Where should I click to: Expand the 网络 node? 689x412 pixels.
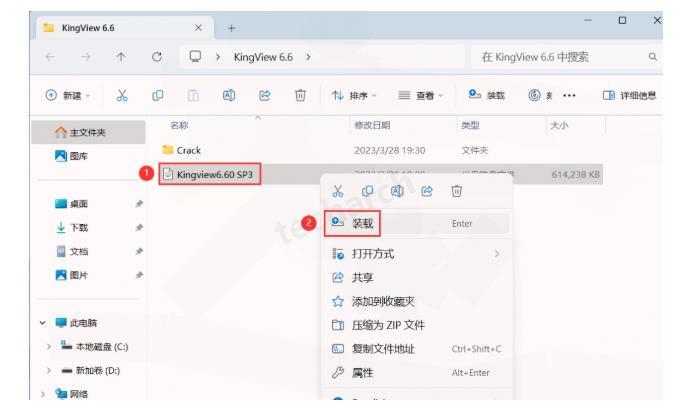pyautogui.click(x=43, y=394)
